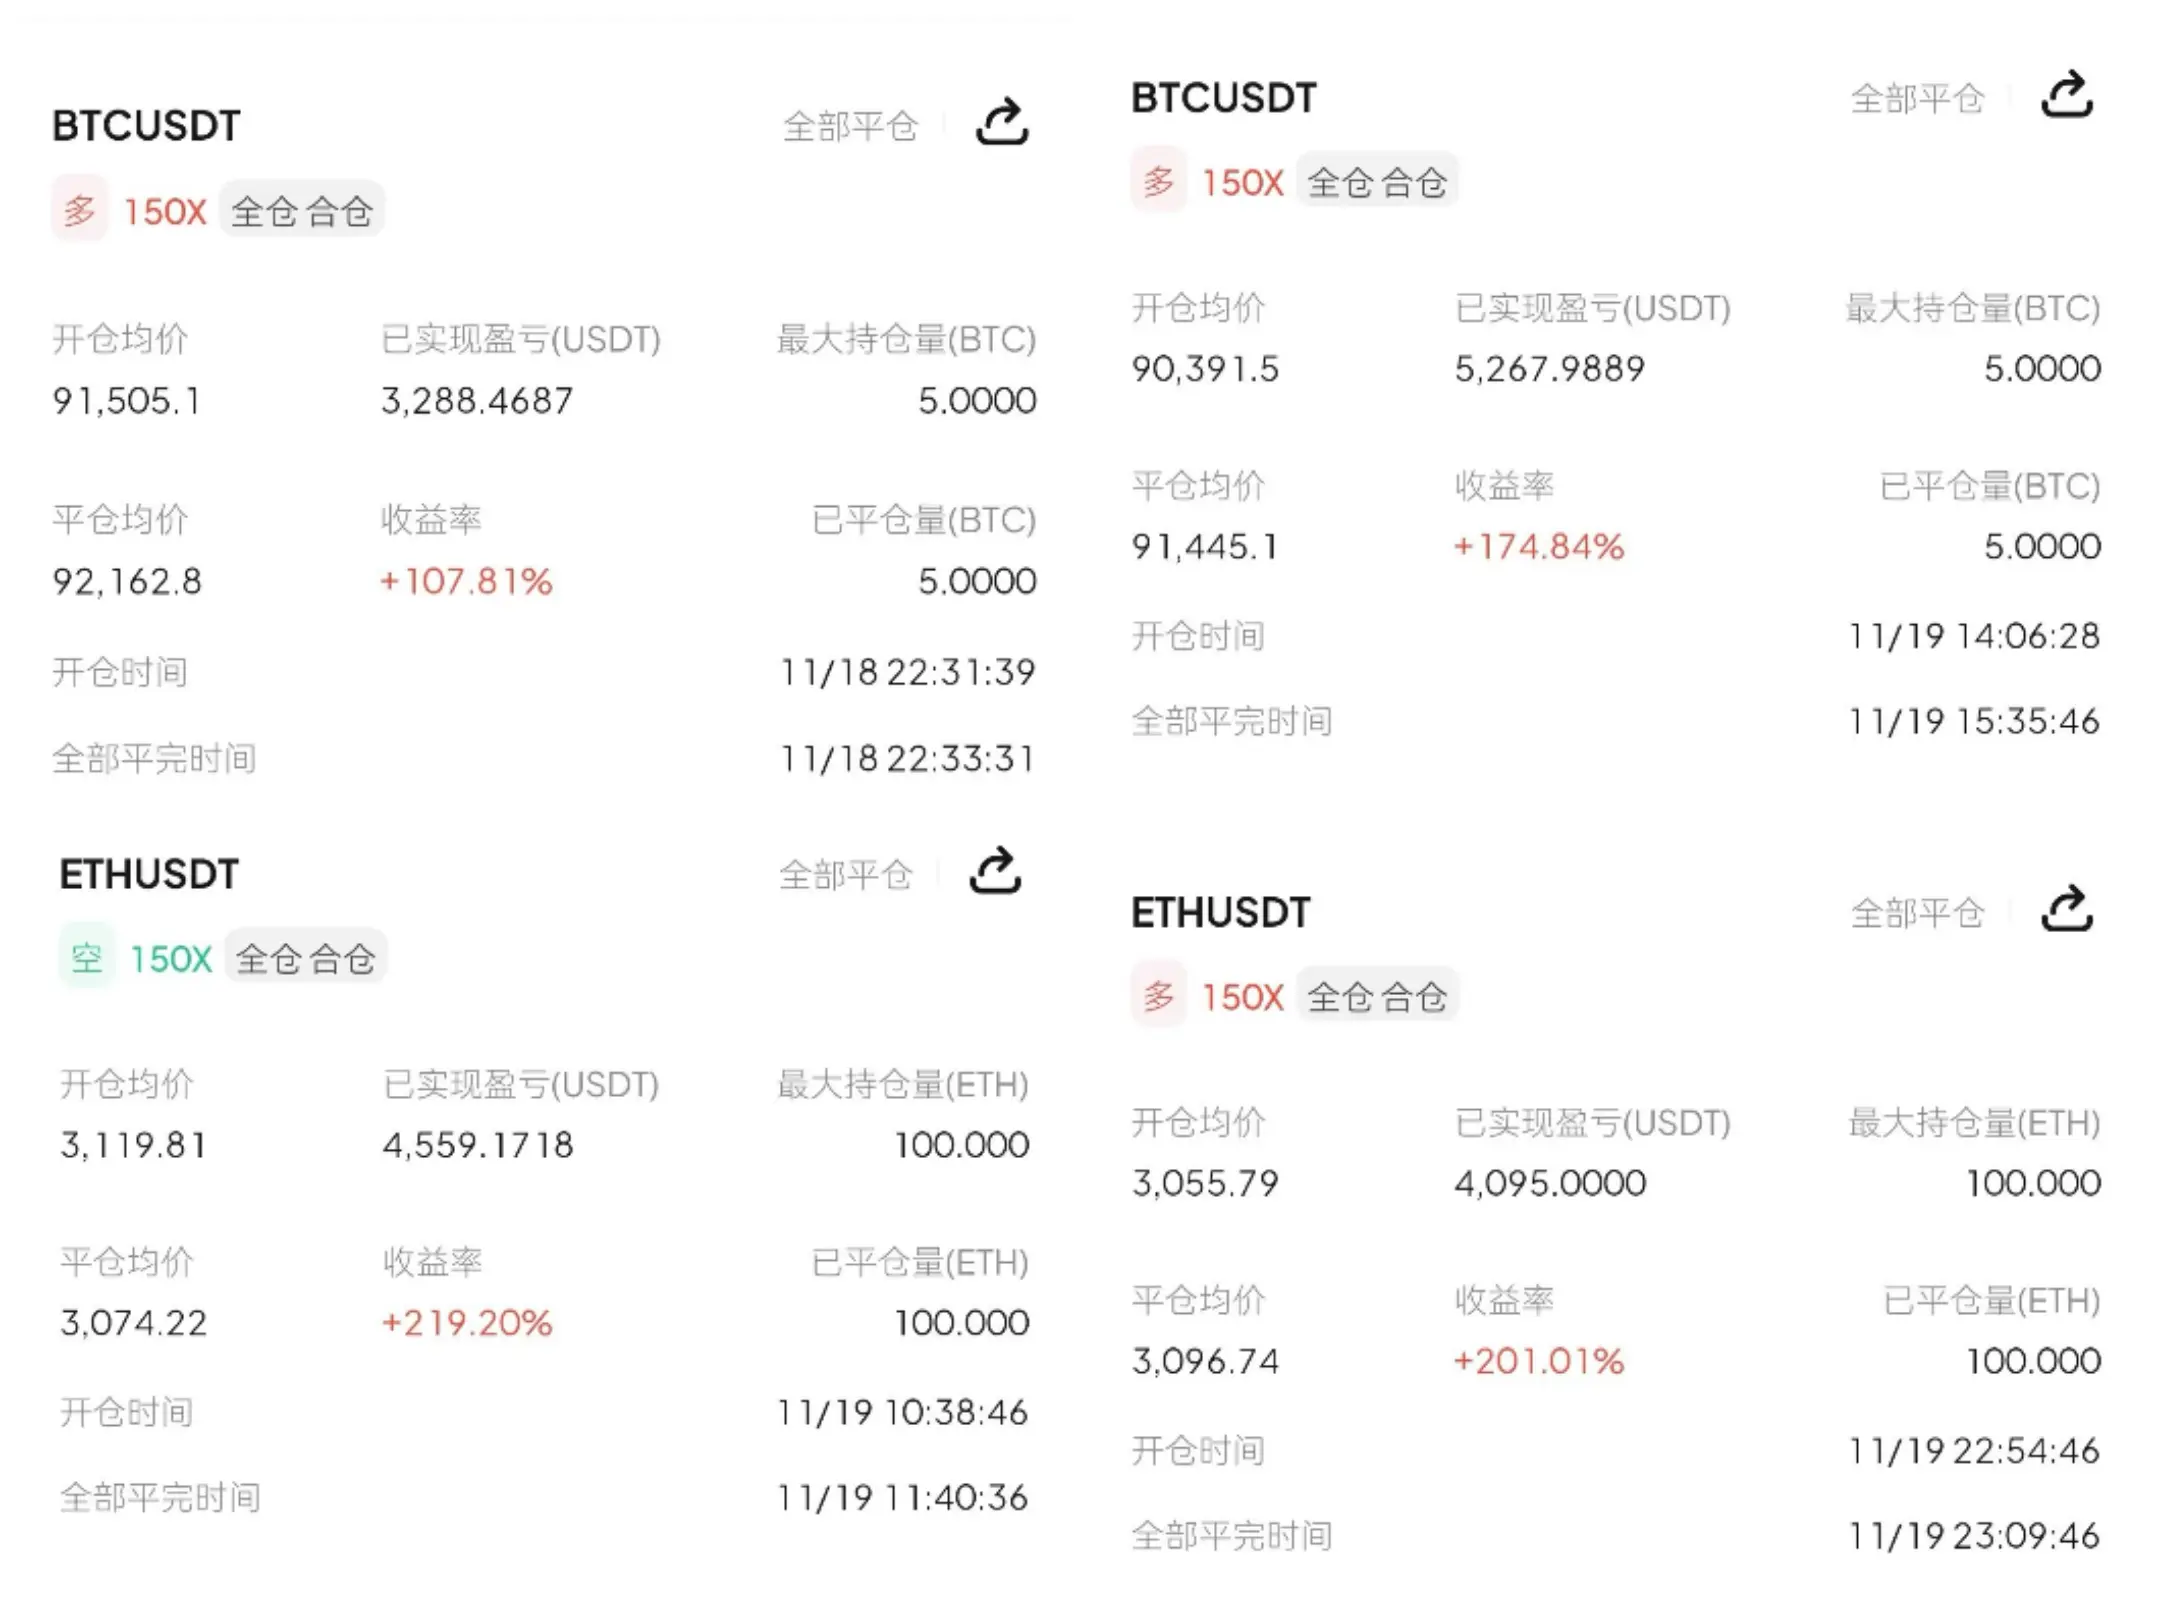Click the +107.81% return rate value
This screenshot has width=2160, height=1620.
(466, 581)
